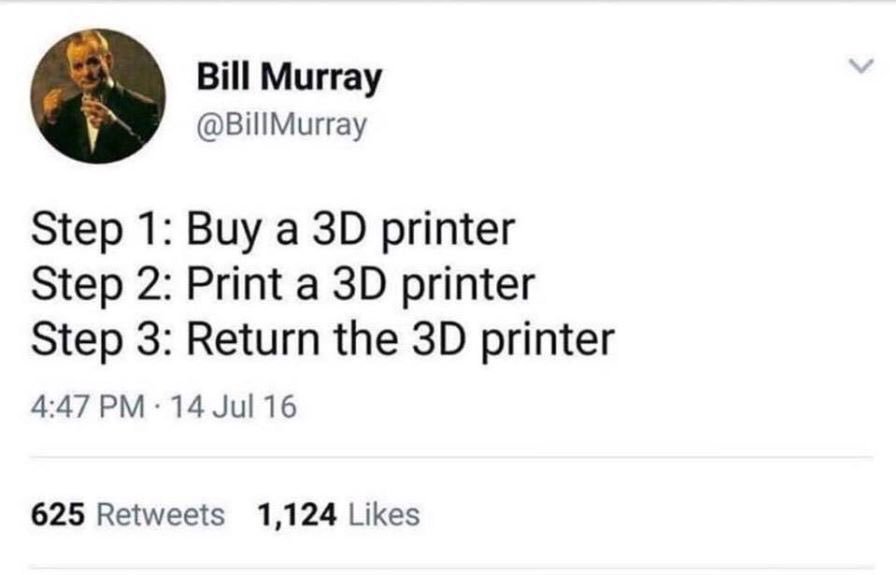
Task: Click the number 625 count
Action: [x=58, y=514]
